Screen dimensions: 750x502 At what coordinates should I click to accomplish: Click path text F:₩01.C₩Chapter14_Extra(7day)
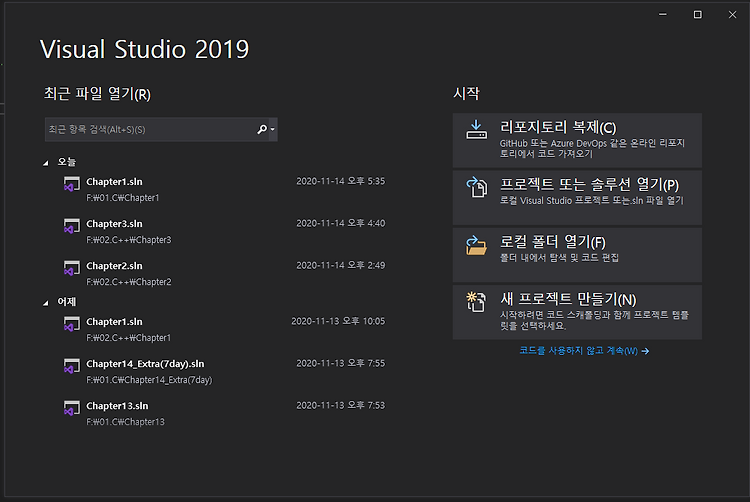pos(149,380)
